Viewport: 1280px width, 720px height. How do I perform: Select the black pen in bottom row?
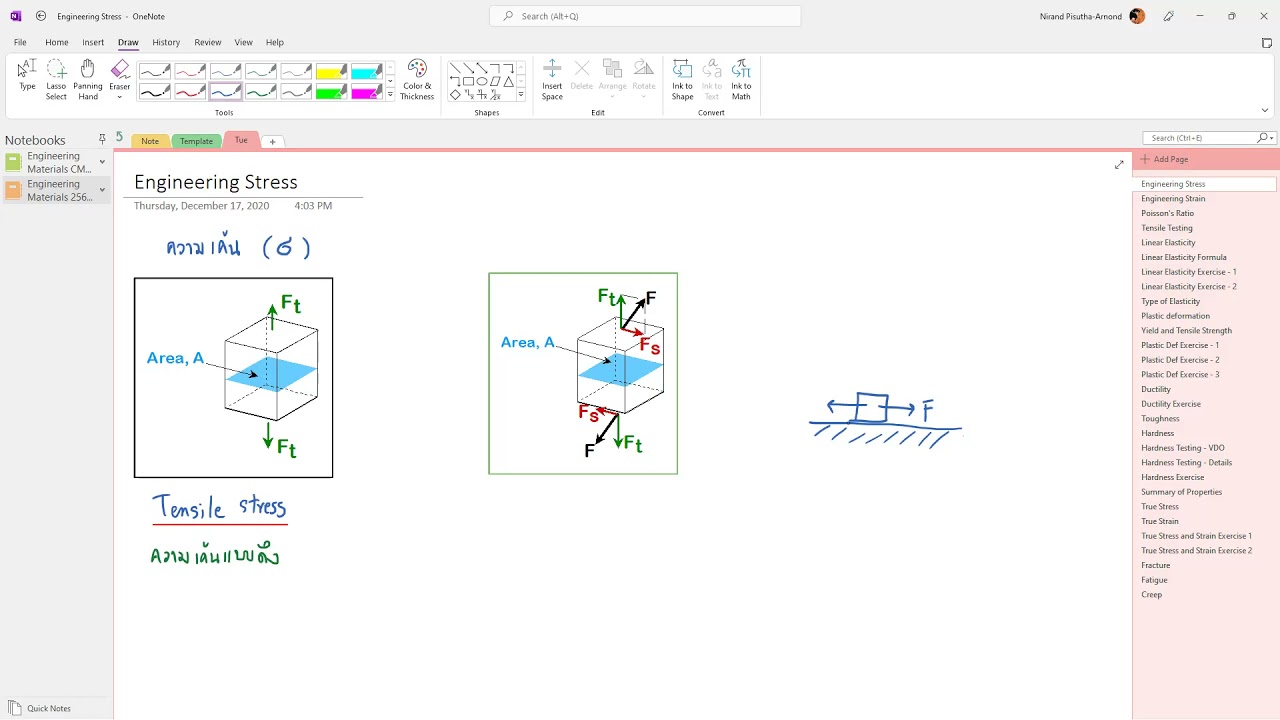[155, 92]
